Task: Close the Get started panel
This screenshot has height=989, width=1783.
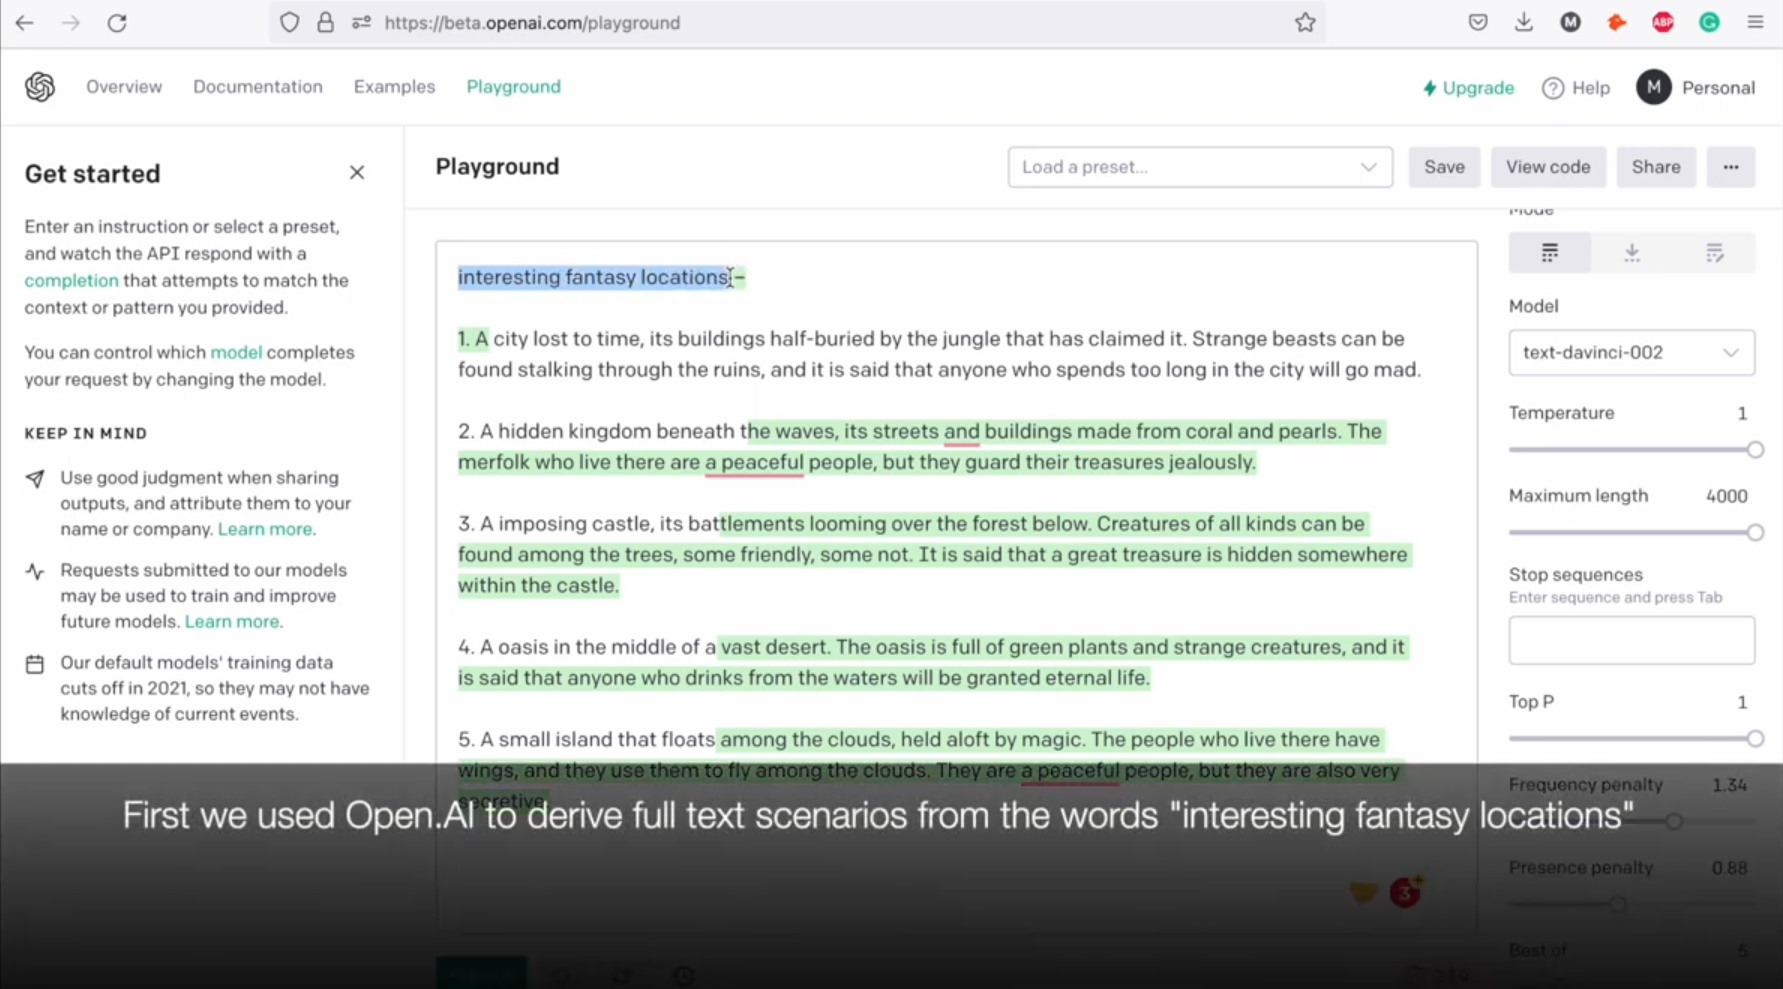Action: (x=357, y=173)
